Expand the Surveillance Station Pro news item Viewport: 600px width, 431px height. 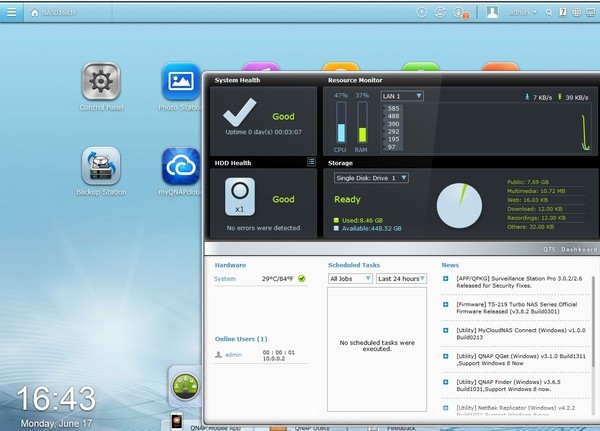click(445, 279)
